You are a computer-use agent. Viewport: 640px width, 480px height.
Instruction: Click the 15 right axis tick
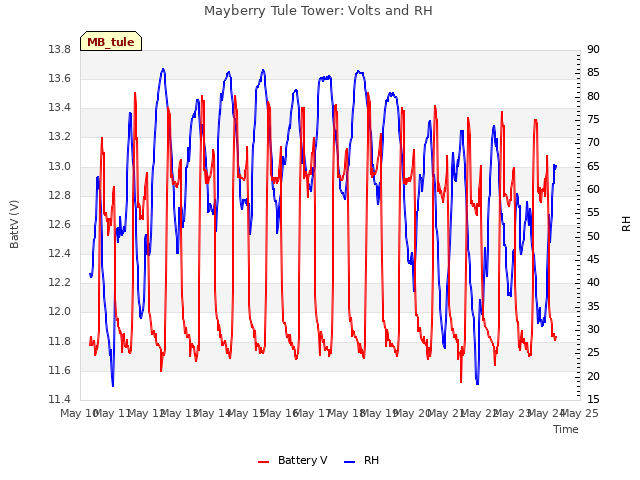point(593,399)
